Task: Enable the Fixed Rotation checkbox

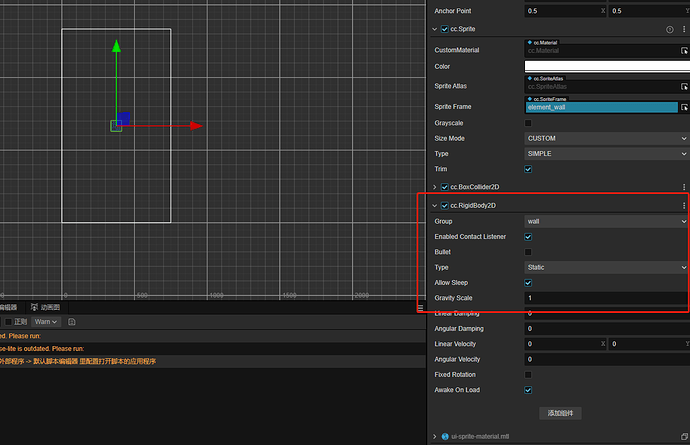Action: (528, 375)
